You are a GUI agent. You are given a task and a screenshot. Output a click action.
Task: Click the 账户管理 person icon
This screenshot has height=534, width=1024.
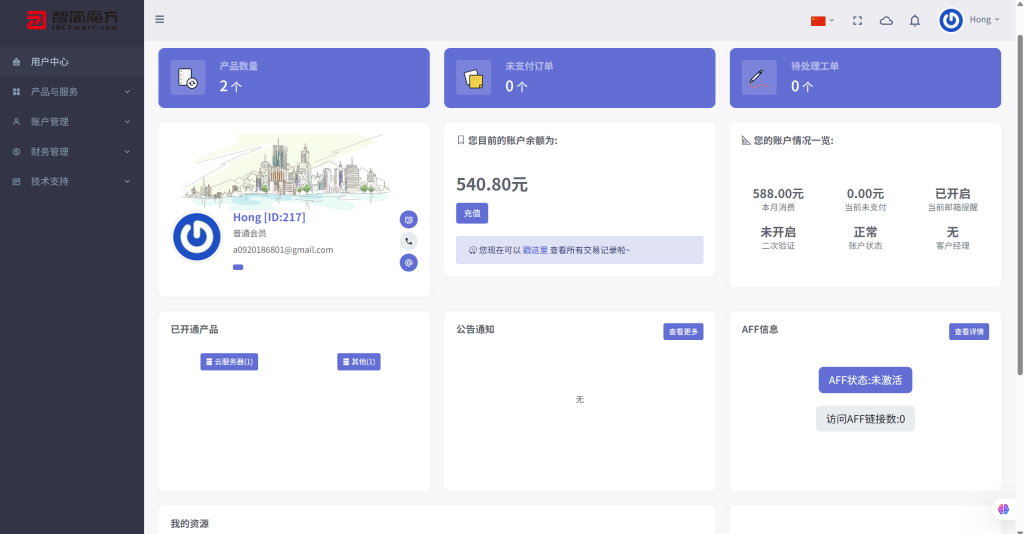[x=16, y=122]
